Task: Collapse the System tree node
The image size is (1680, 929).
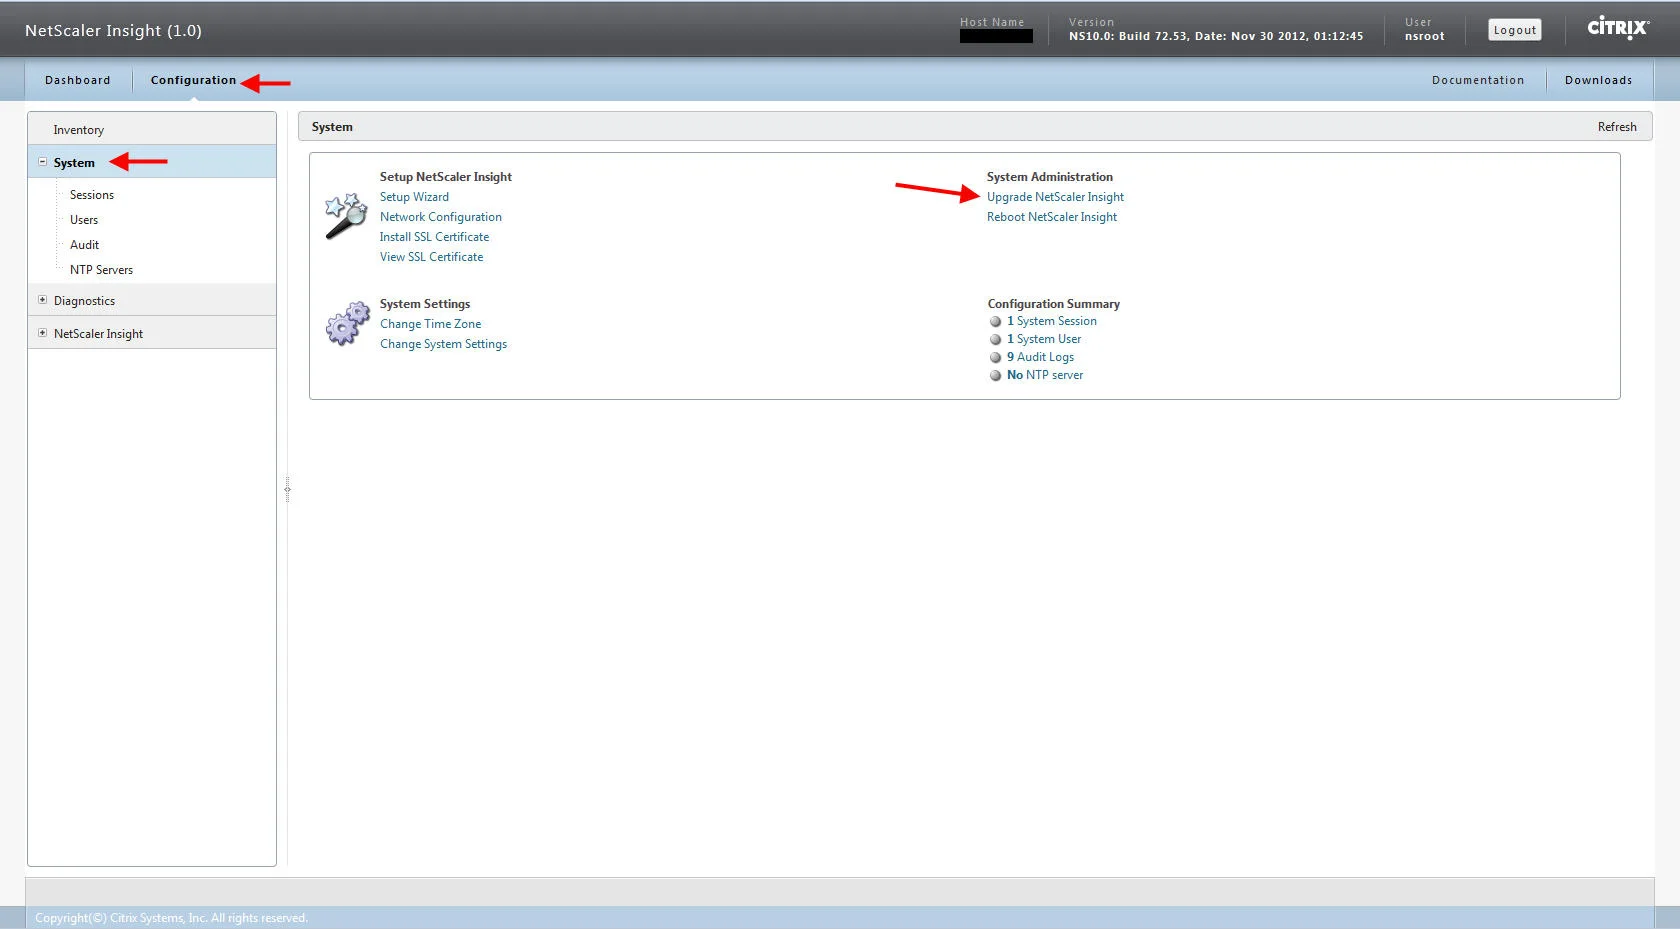Action: coord(42,162)
